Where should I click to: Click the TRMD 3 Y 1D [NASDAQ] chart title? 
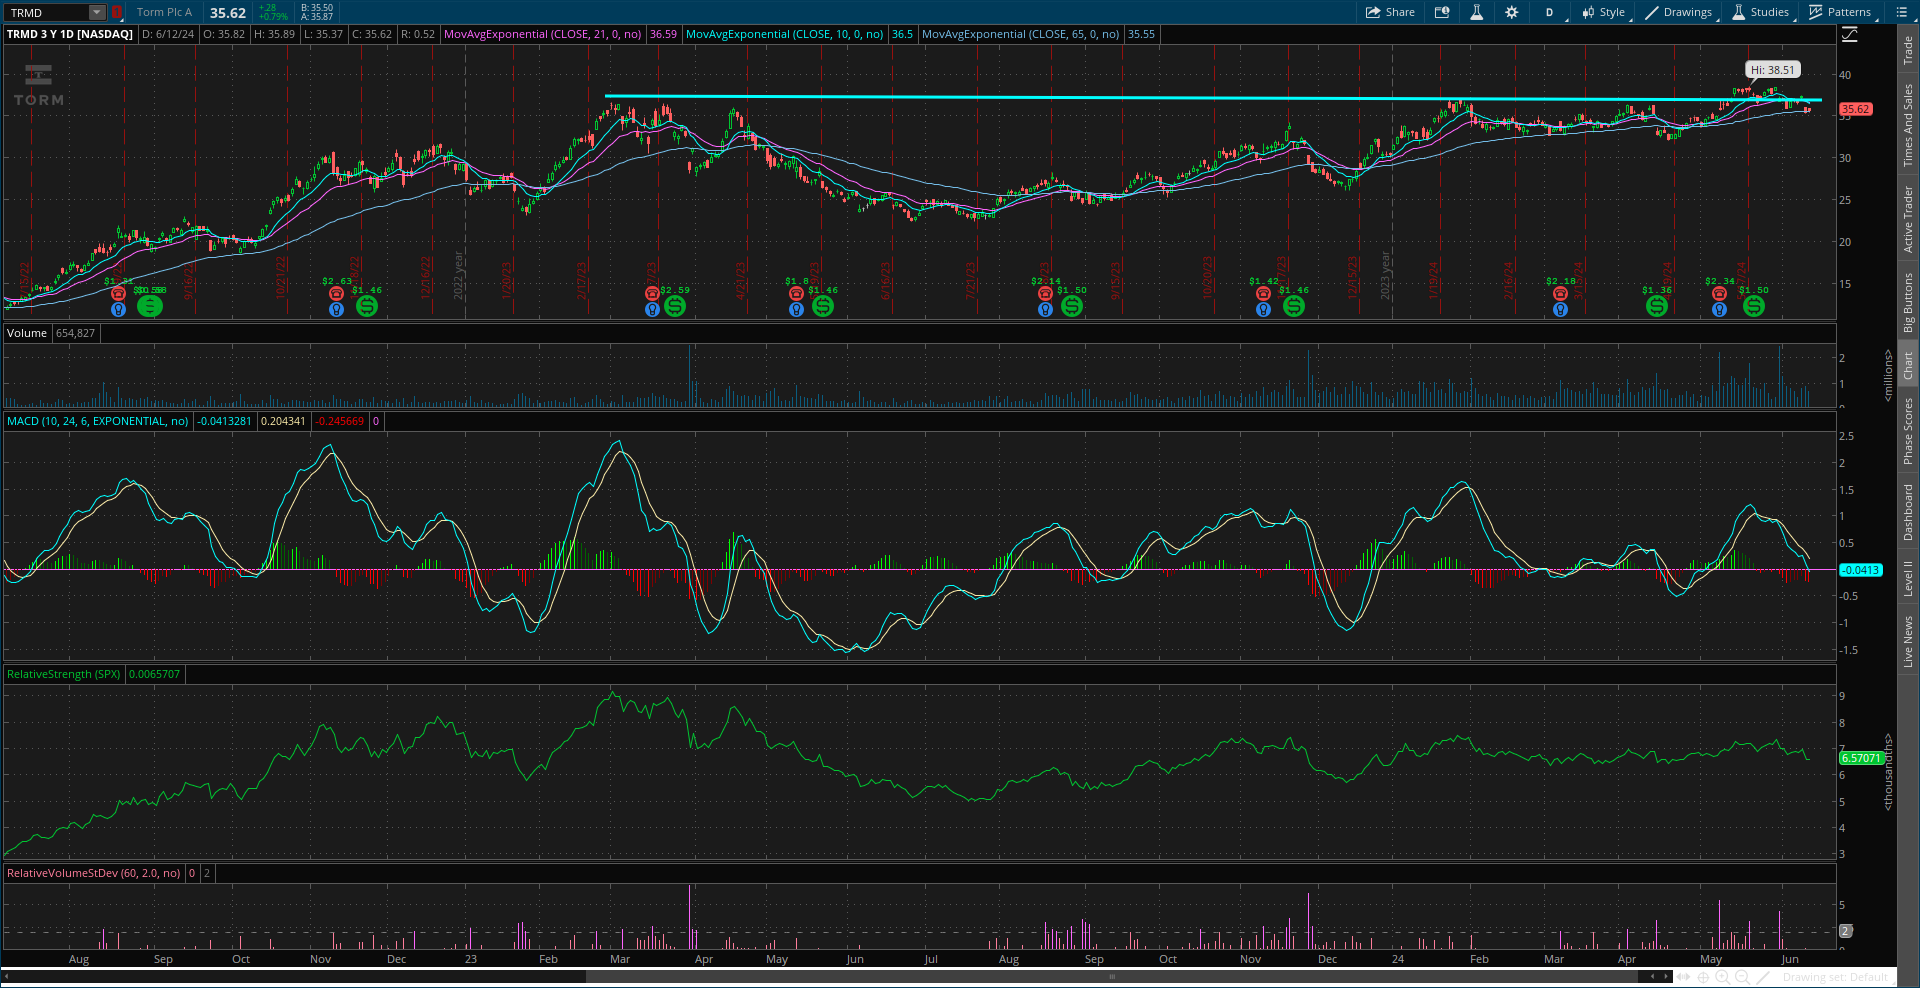coord(70,34)
